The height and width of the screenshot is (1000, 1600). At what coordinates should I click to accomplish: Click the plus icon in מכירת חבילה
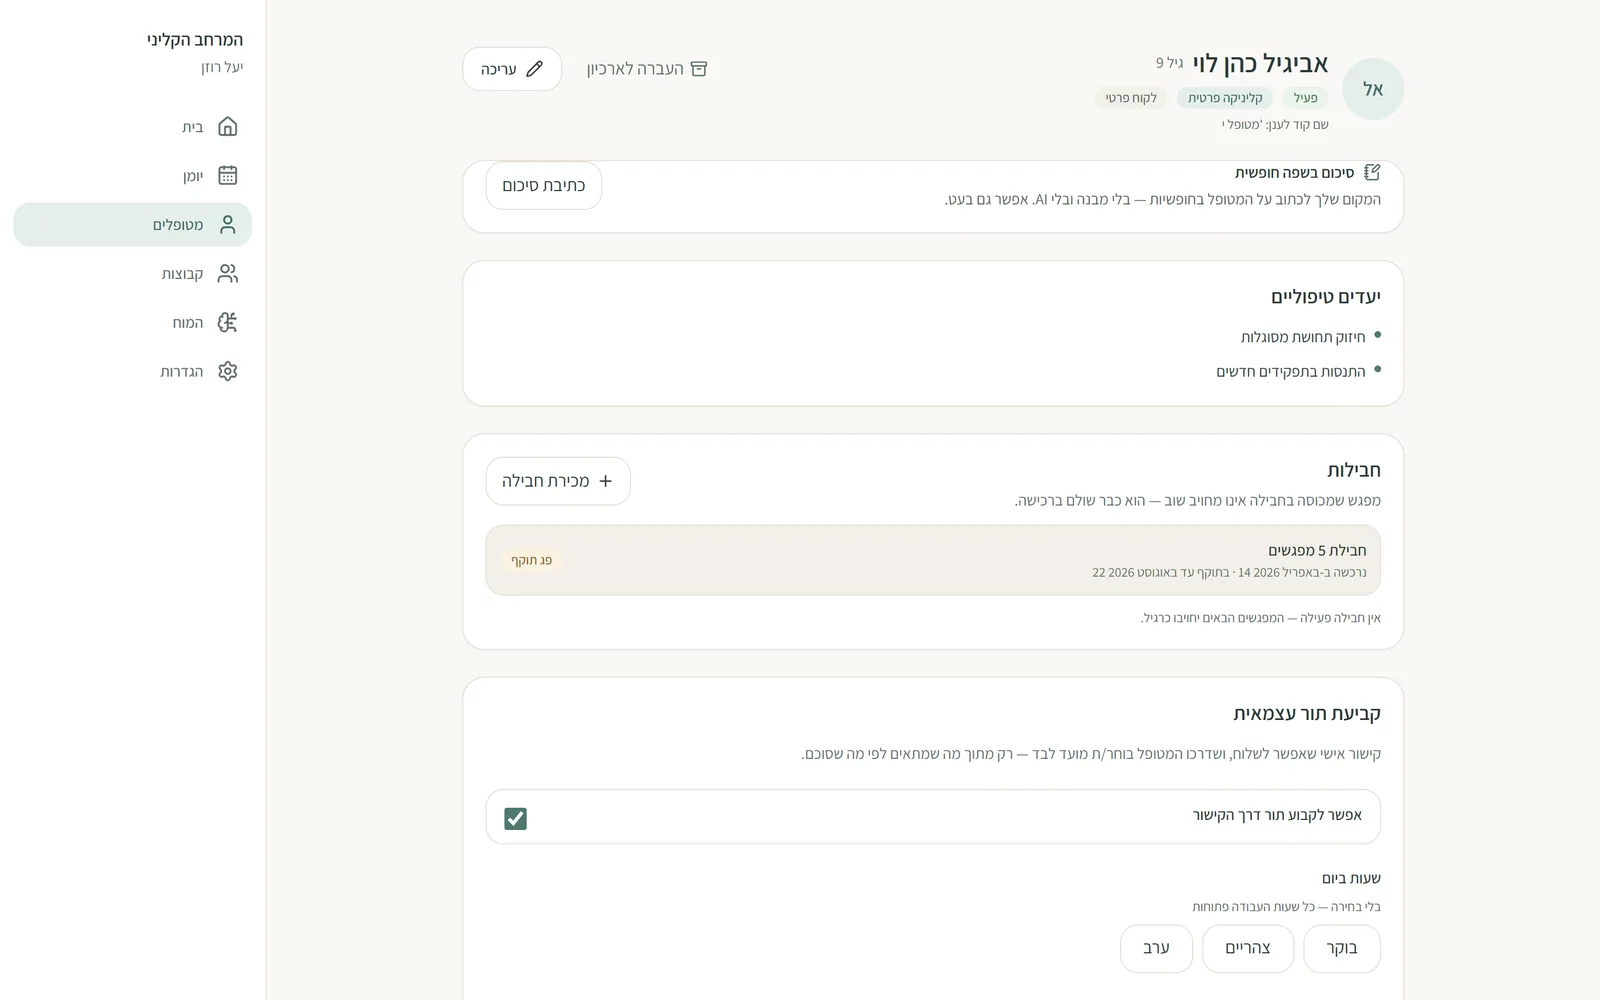click(605, 481)
